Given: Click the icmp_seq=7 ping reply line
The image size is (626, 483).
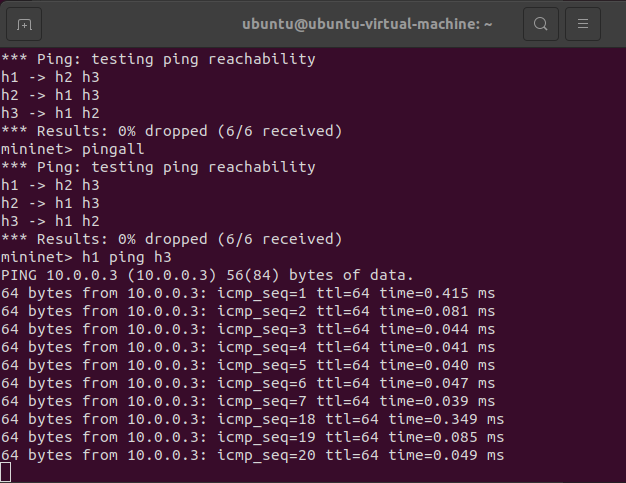Looking at the screenshot, I should (248, 401).
